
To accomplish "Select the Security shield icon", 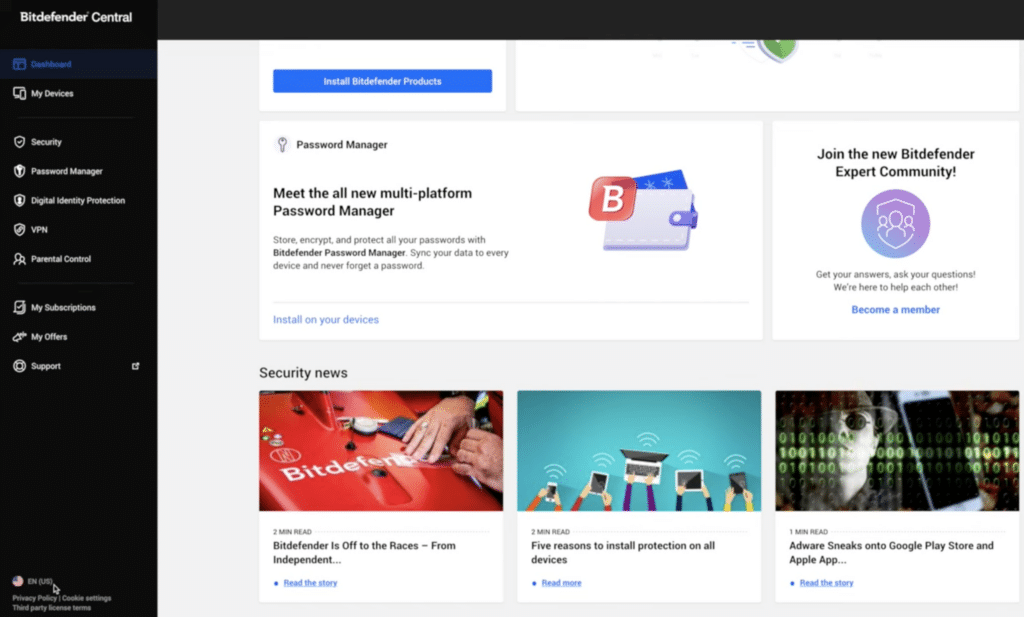I will (x=19, y=142).
